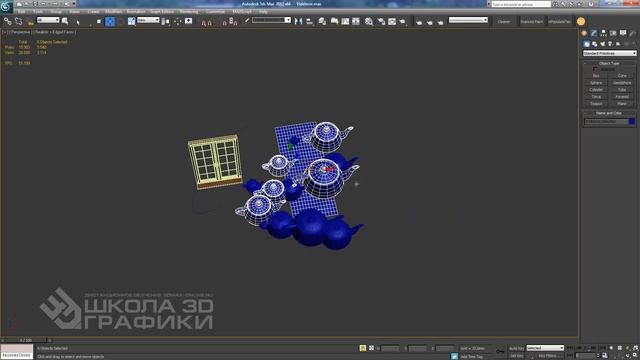Select the Geometry category icon
This screenshot has width=640, height=360.
click(x=587, y=44)
